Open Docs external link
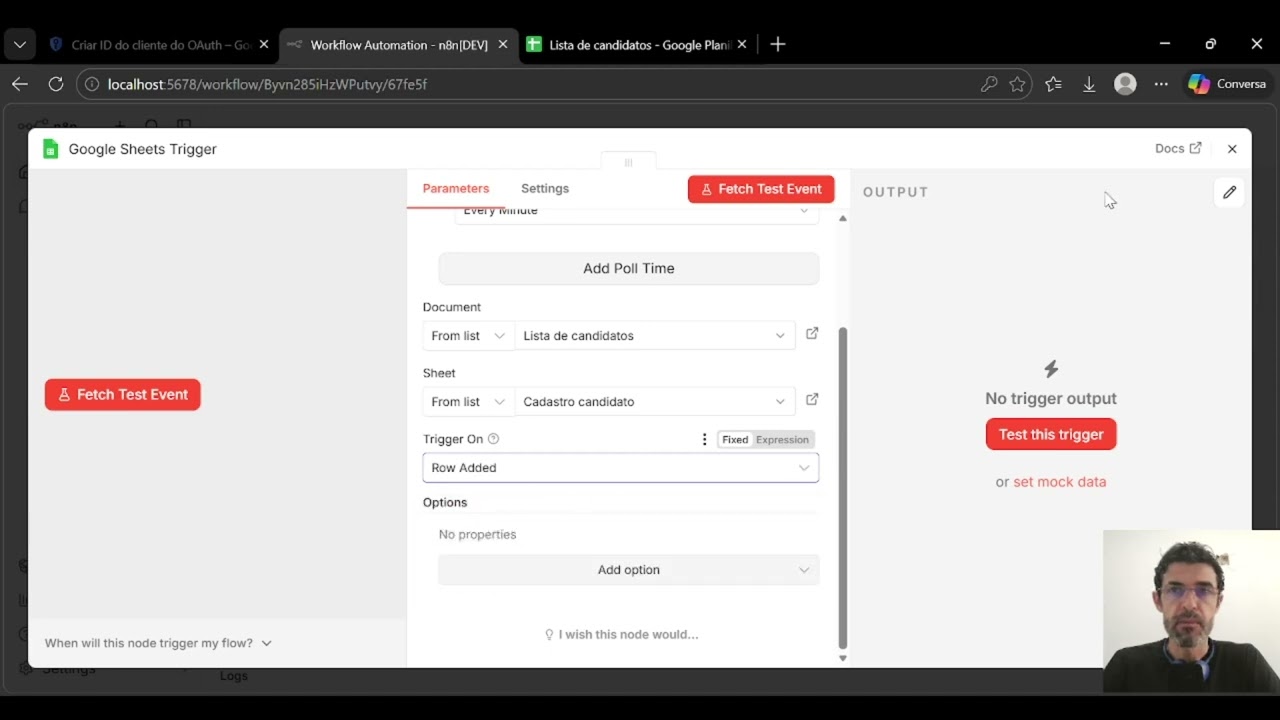Viewport: 1280px width, 720px height. (1178, 148)
